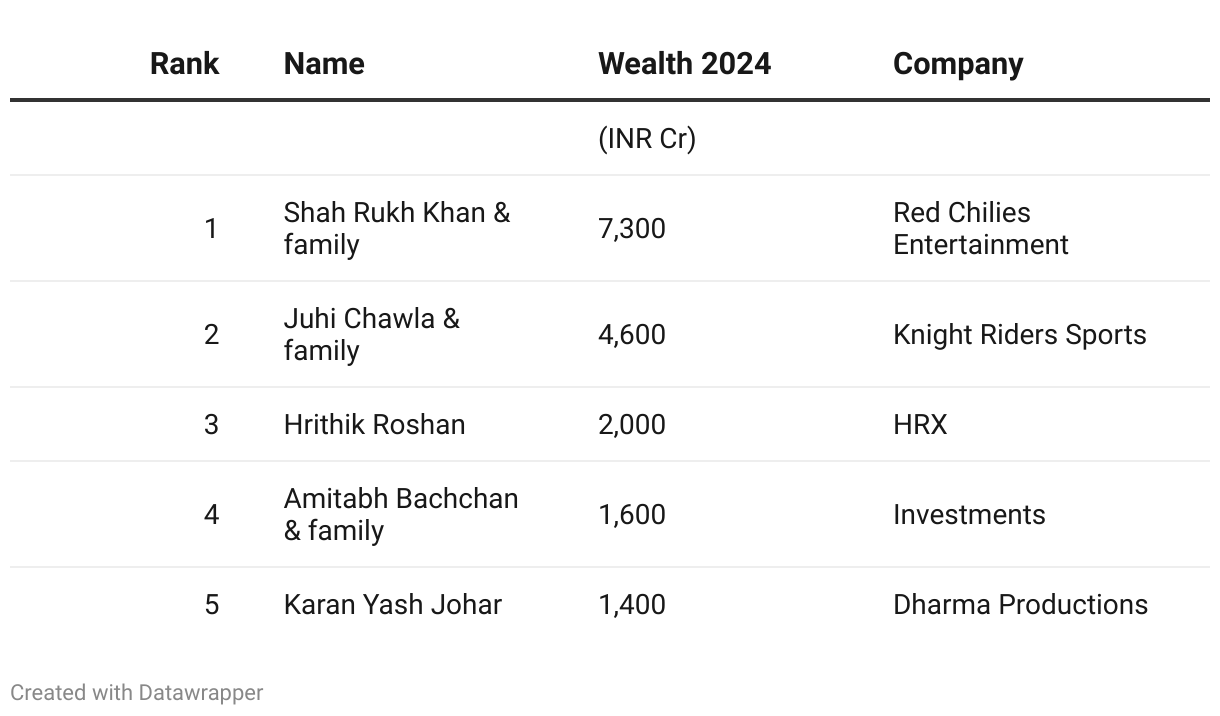The width and height of the screenshot is (1220, 716).
Task: Click the Wealth 2024 column header
Action: (x=684, y=64)
